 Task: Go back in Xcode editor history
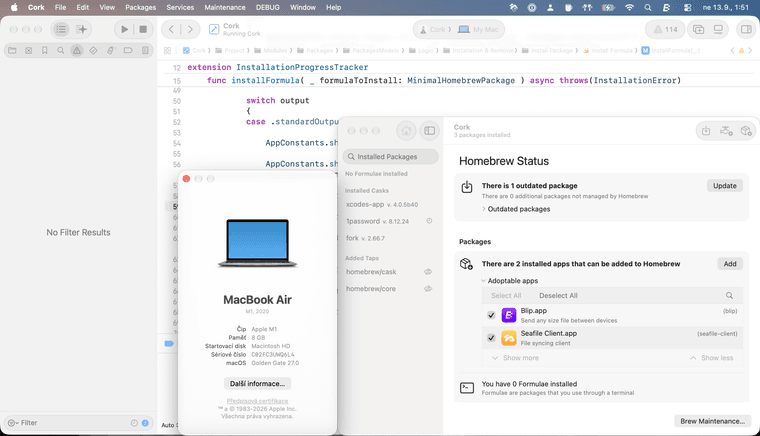171,30
